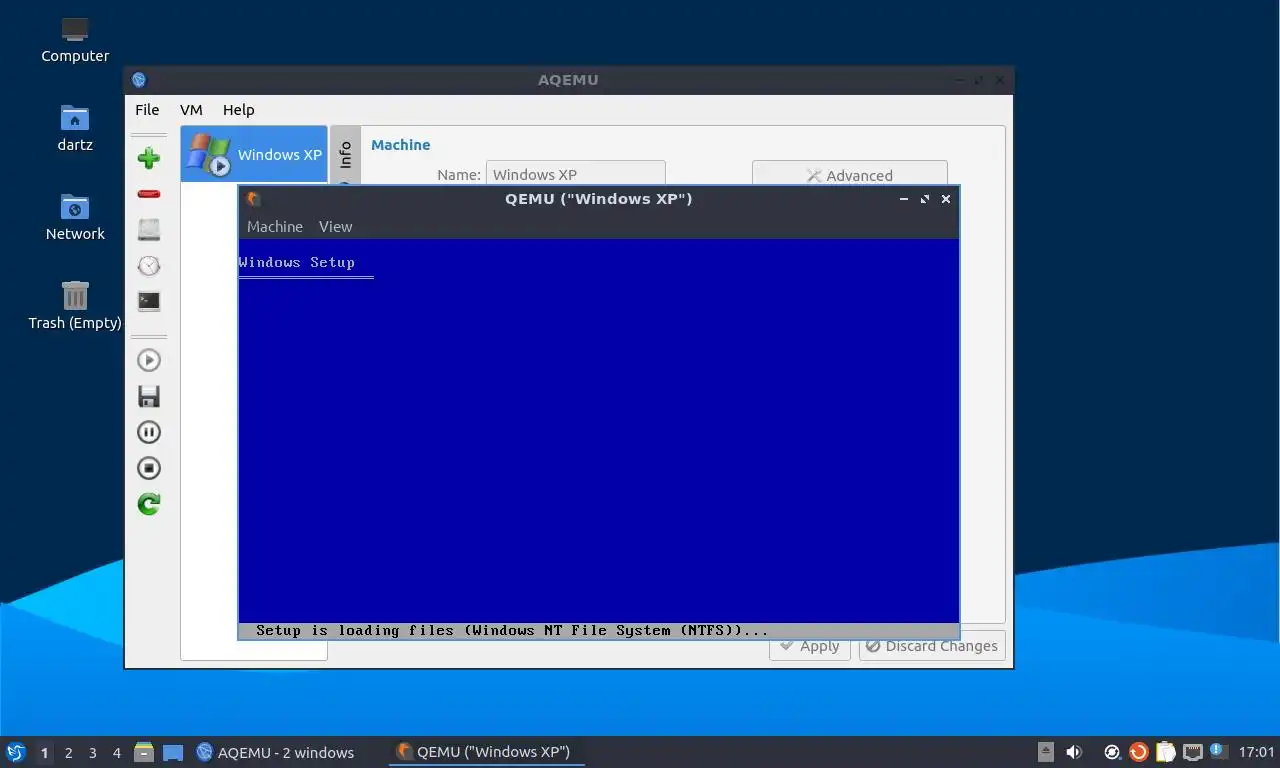Close the QEMU ("Windows XP") window
Screen dimensions: 1280x768
pyautogui.click(x=946, y=199)
